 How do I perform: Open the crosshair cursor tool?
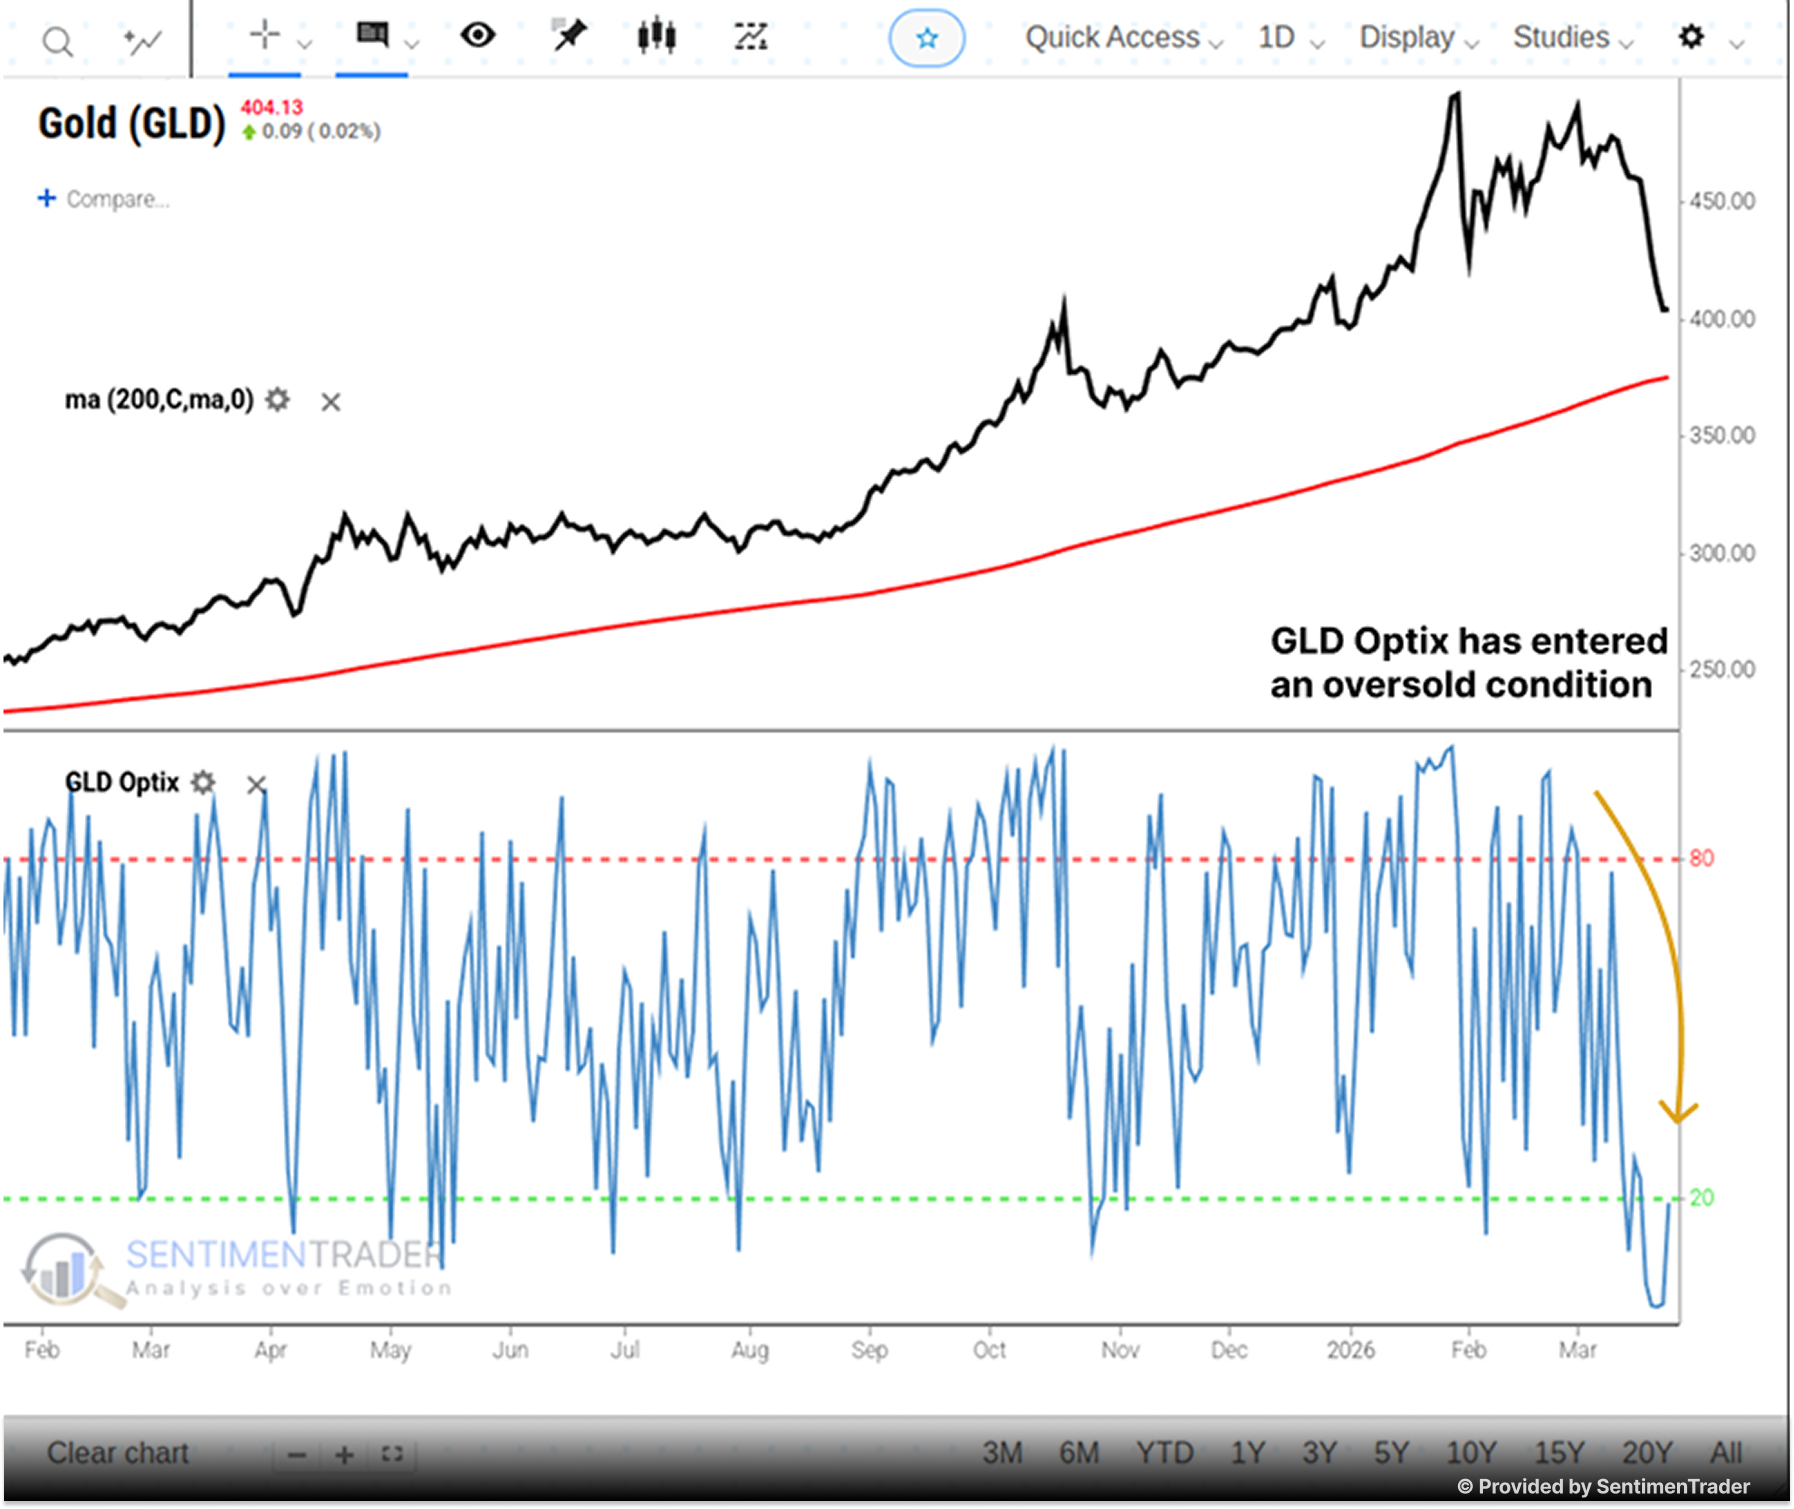(x=263, y=37)
